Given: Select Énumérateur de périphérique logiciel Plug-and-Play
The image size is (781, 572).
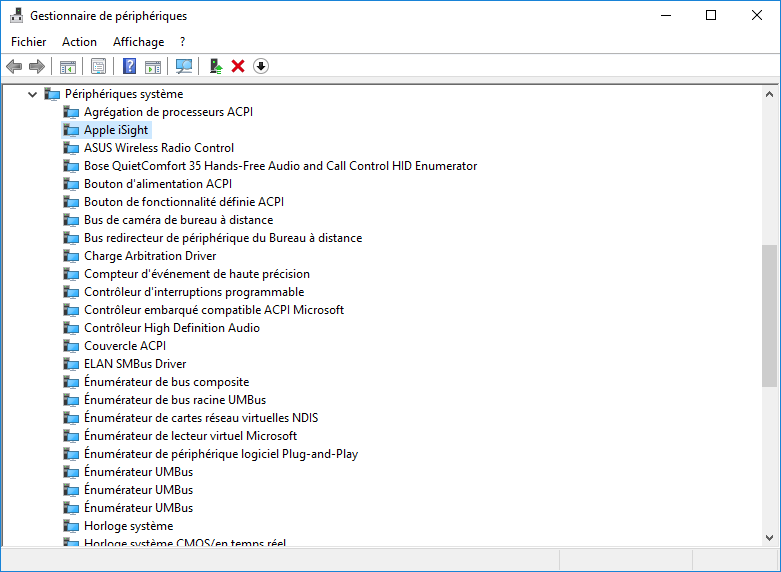Looking at the screenshot, I should (221, 454).
